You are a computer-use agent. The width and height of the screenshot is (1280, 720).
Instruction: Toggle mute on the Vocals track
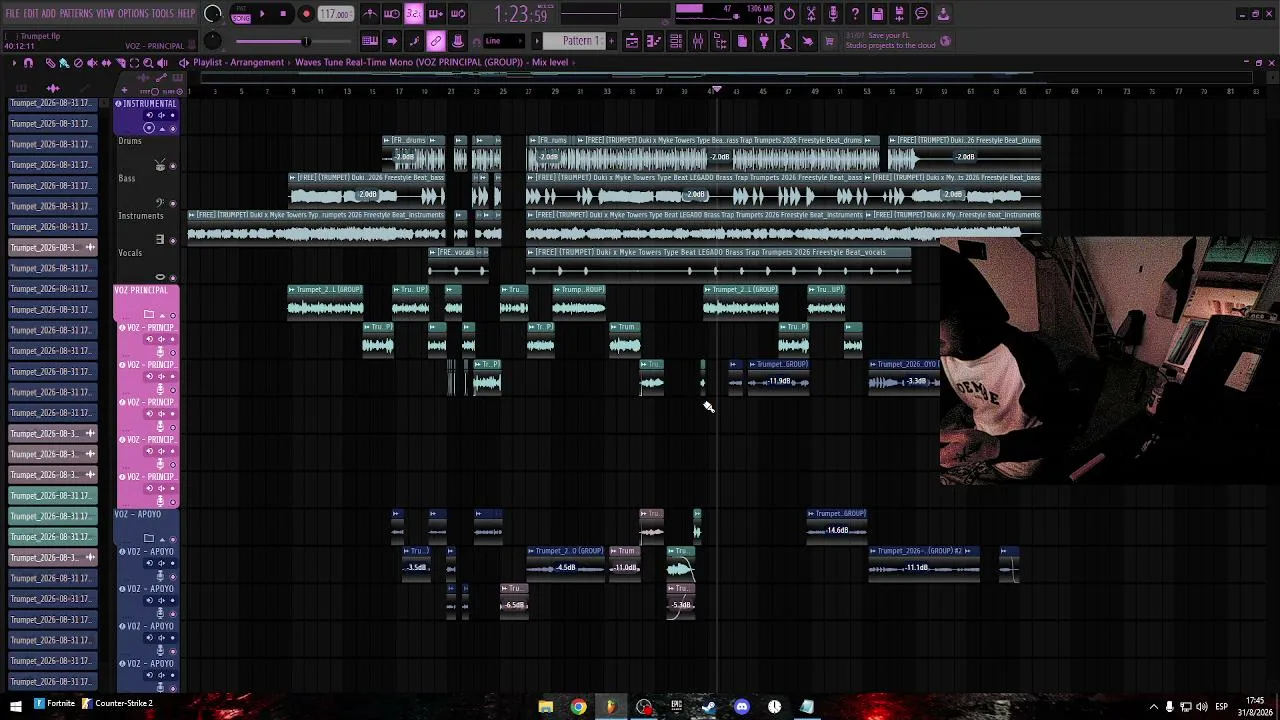point(173,277)
